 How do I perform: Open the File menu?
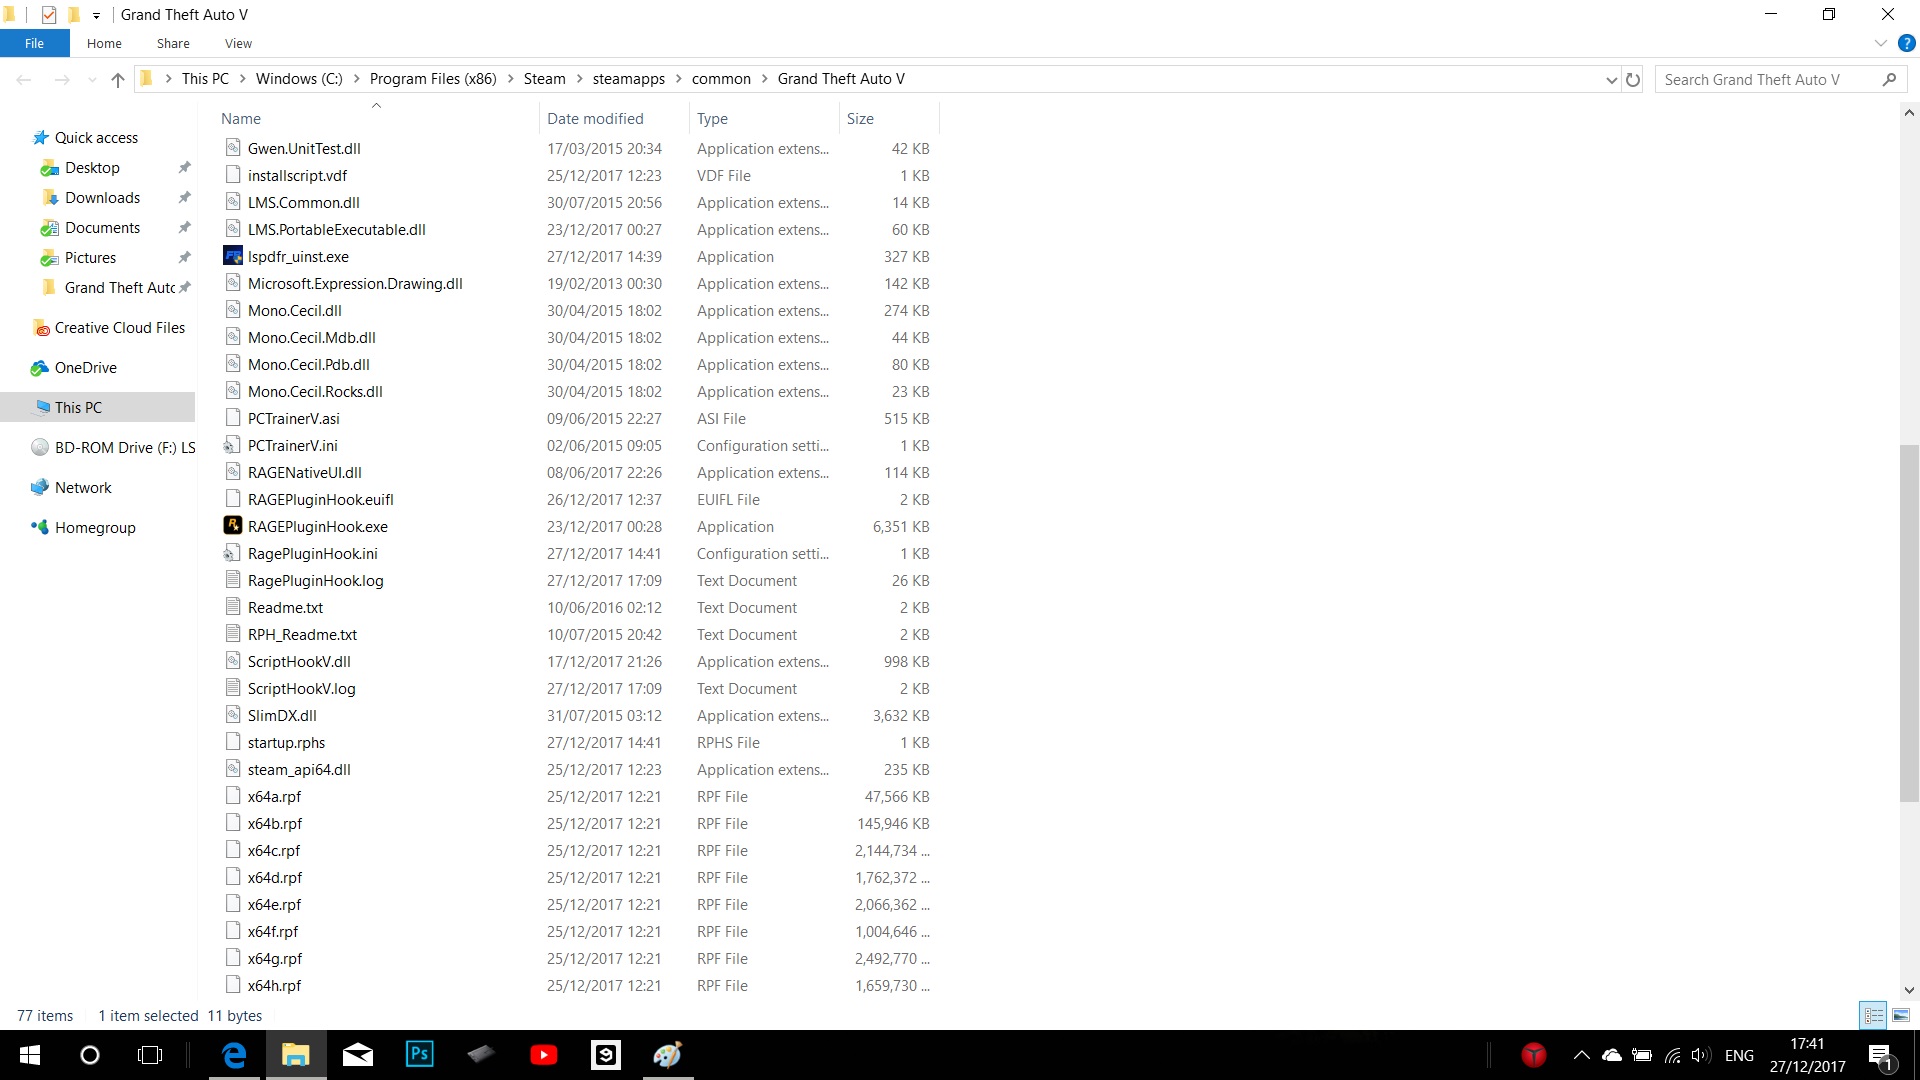[34, 43]
